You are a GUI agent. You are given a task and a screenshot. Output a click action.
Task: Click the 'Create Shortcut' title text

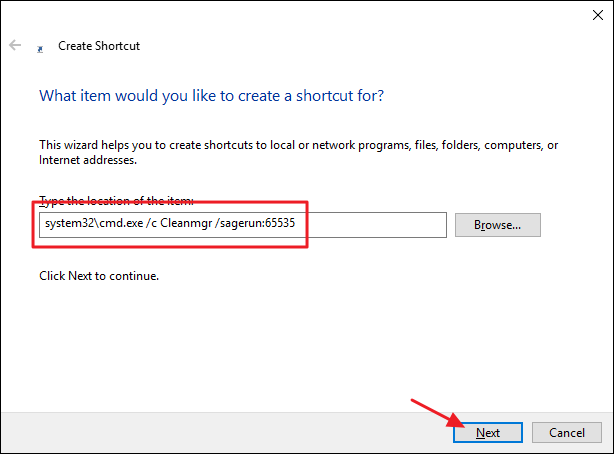99,46
